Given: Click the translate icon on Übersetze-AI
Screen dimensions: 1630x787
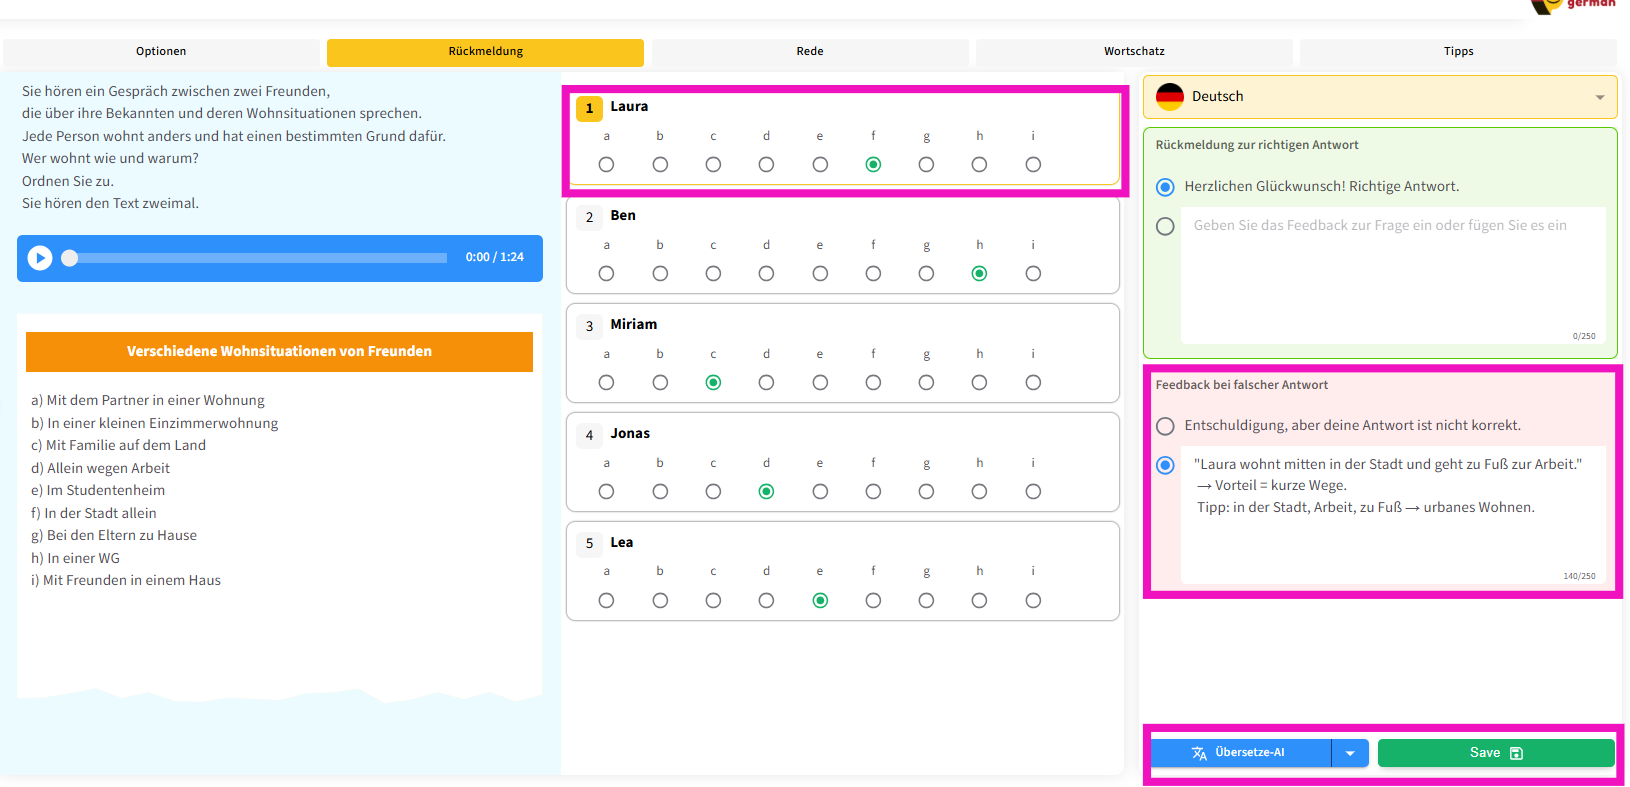Looking at the screenshot, I should point(1199,753).
